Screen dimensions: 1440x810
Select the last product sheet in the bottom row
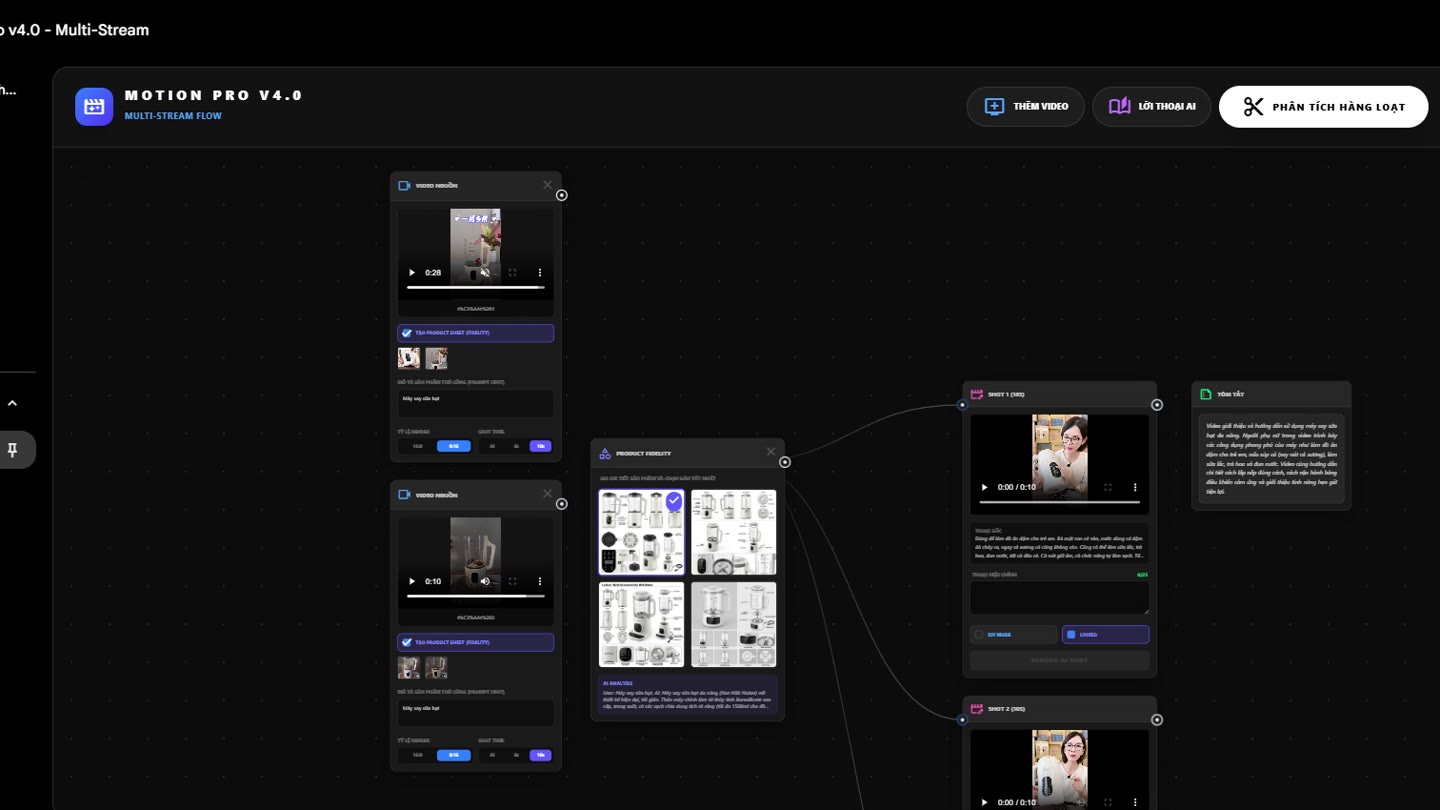(x=733, y=624)
